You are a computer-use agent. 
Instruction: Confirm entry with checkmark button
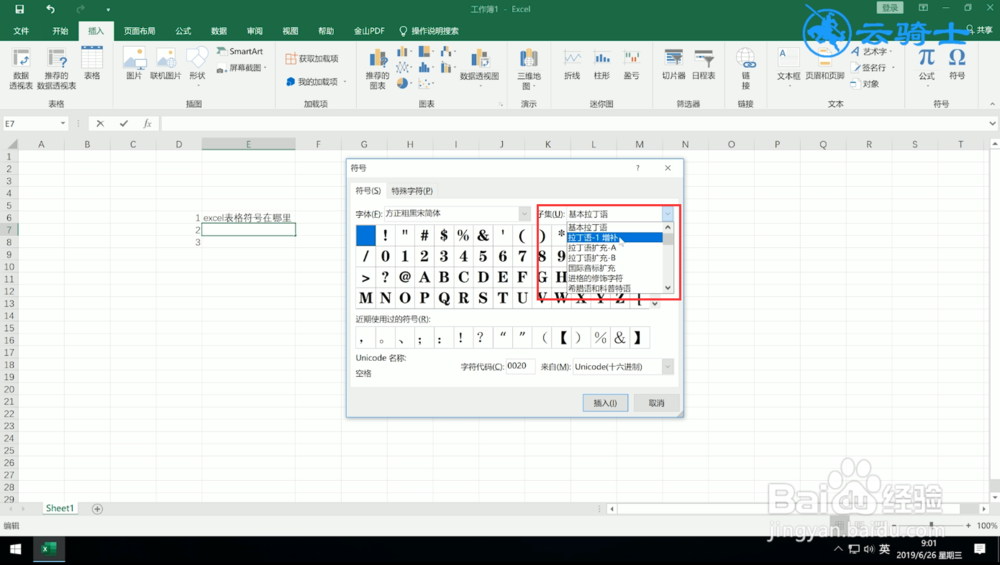point(124,124)
